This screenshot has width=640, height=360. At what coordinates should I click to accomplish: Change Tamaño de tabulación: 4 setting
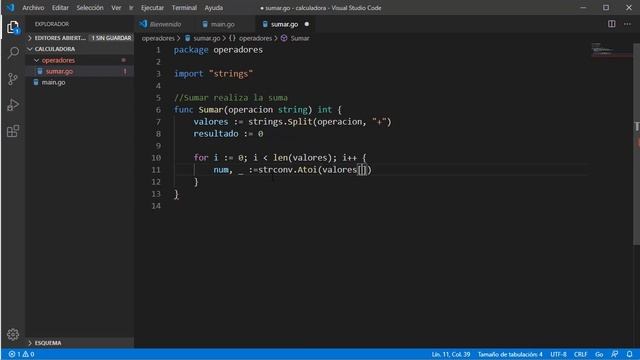[x=510, y=354]
